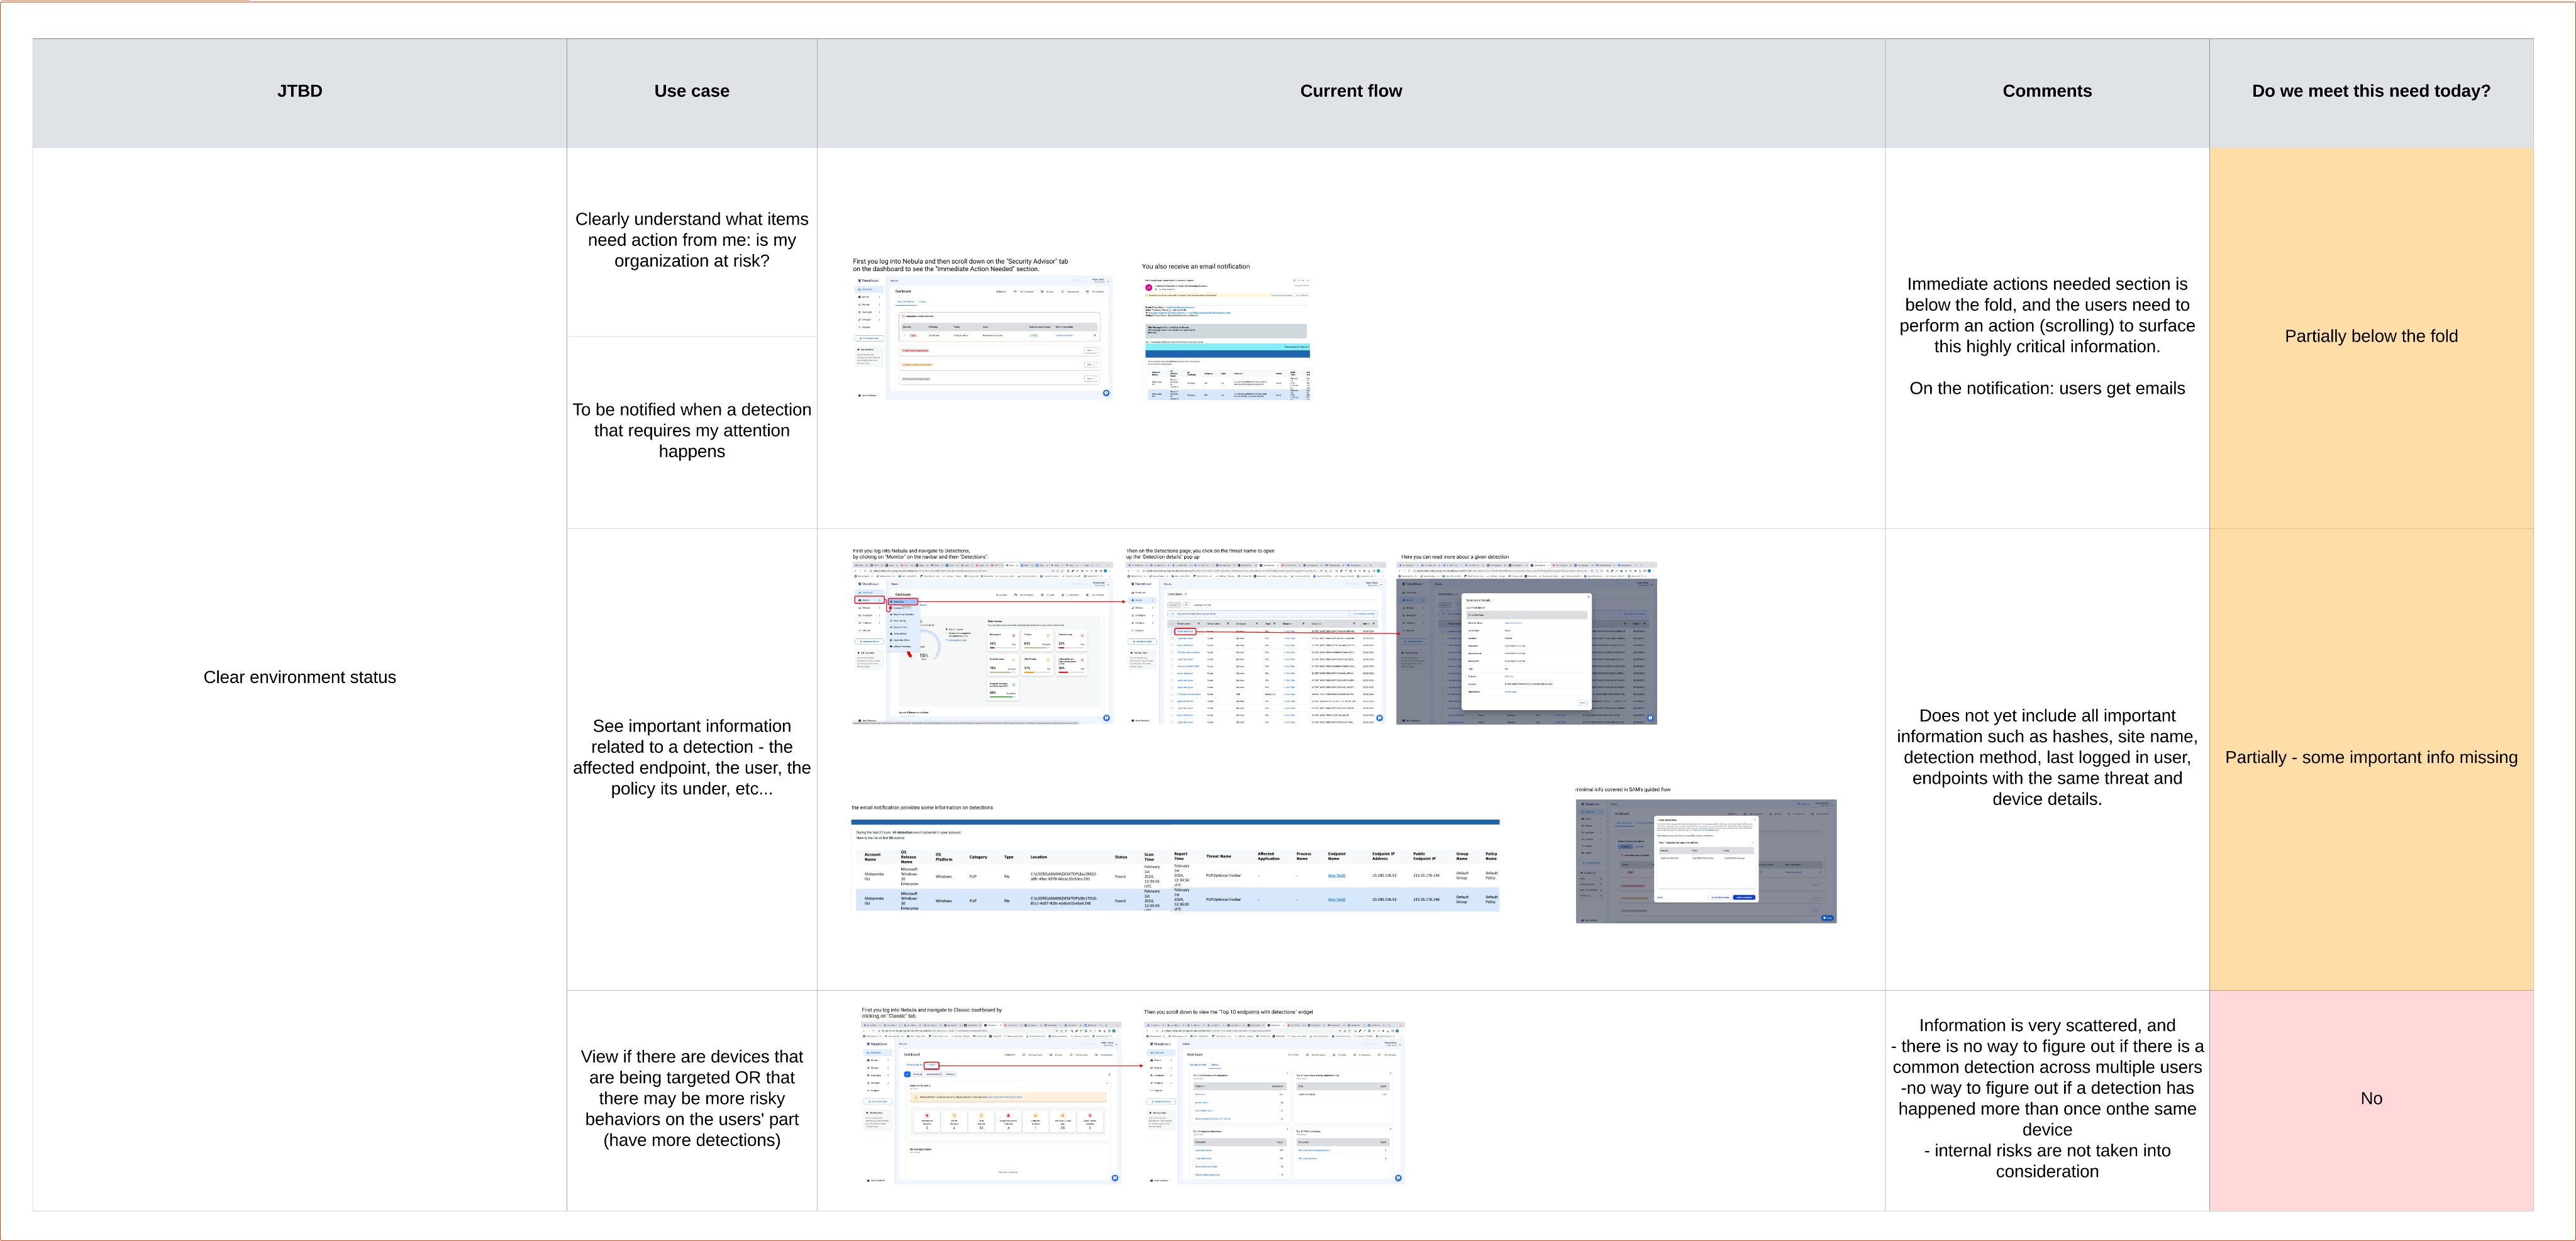Select the Monitor-to-Detections navigation screenshot
Image resolution: width=2576 pixels, height=1241 pixels.
pos(982,642)
